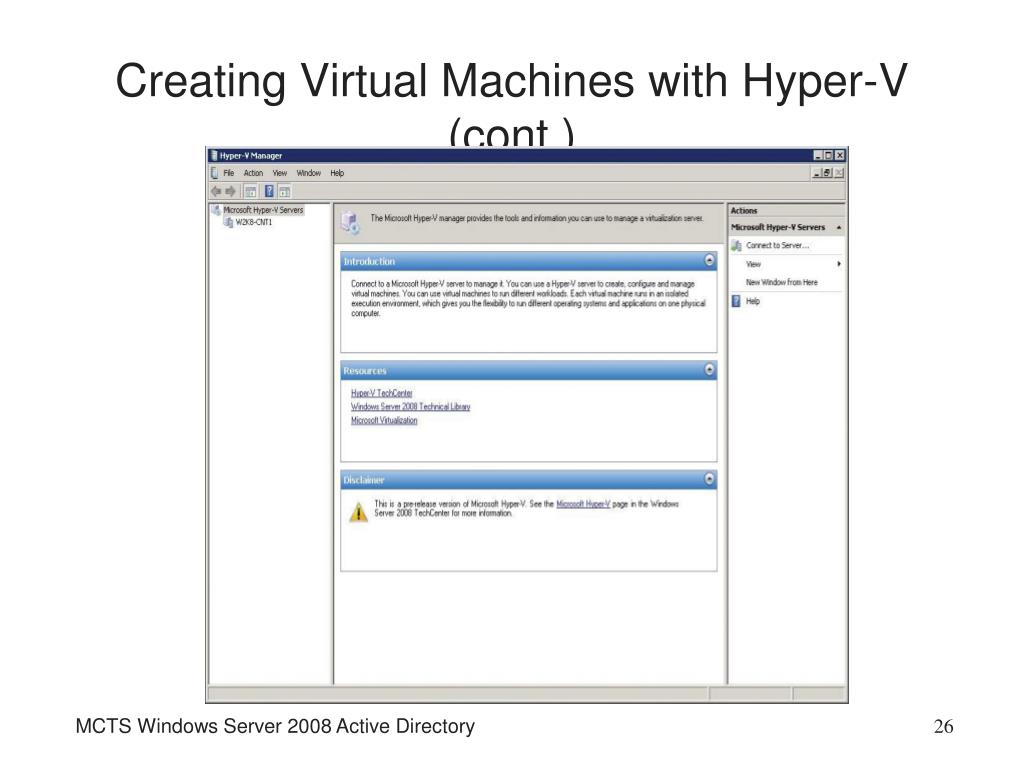This screenshot has height=768, width=1024.
Task: Select the W2K8-CNT1 server node
Action: coord(253,222)
